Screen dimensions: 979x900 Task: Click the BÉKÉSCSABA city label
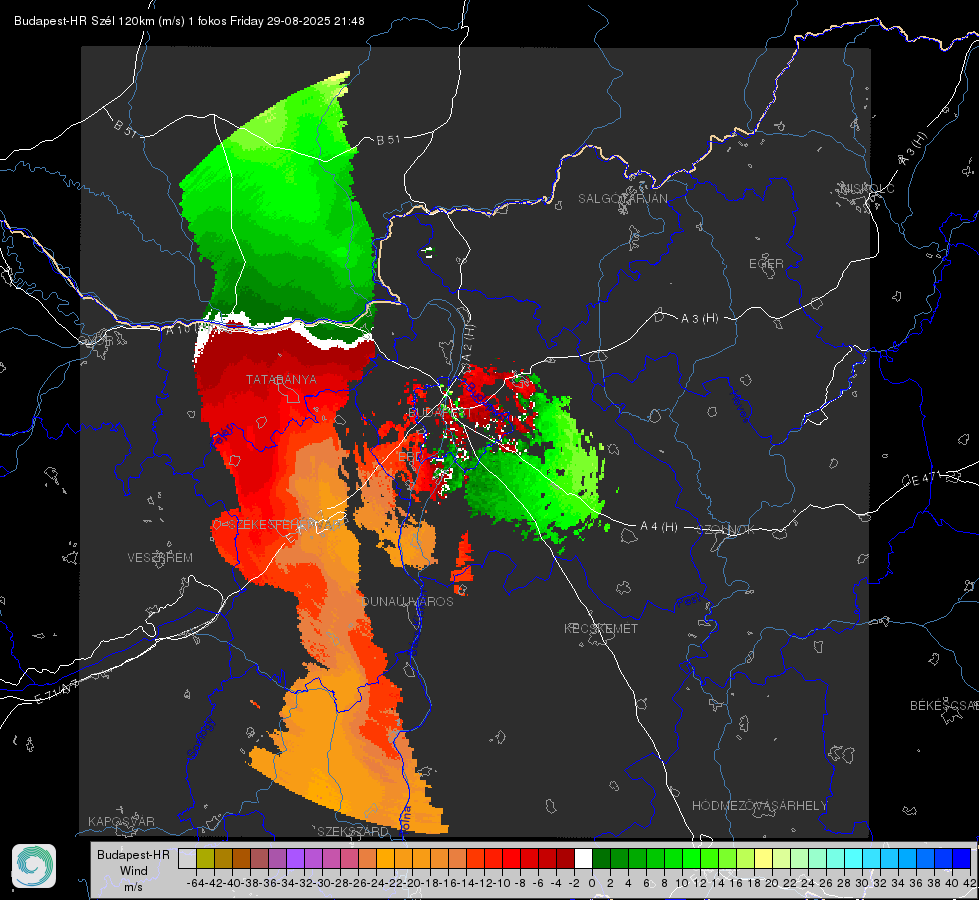[944, 705]
